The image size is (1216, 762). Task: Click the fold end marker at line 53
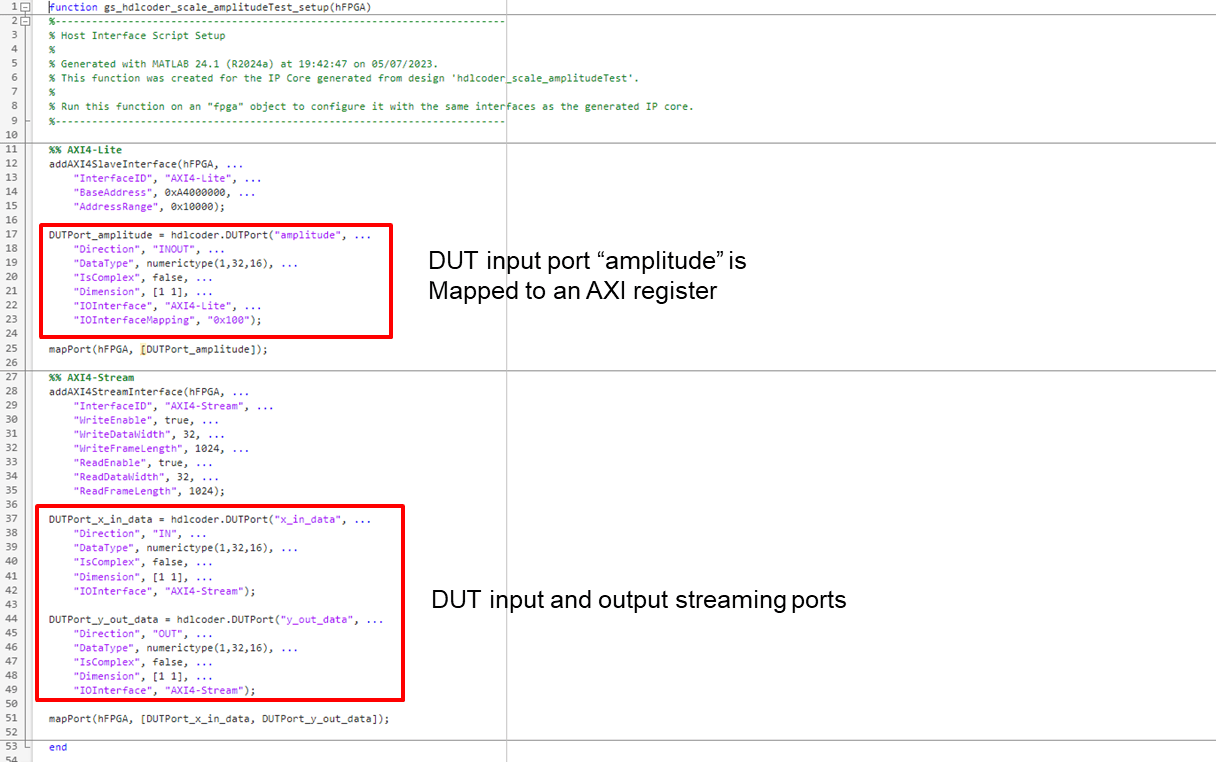pos(26,746)
